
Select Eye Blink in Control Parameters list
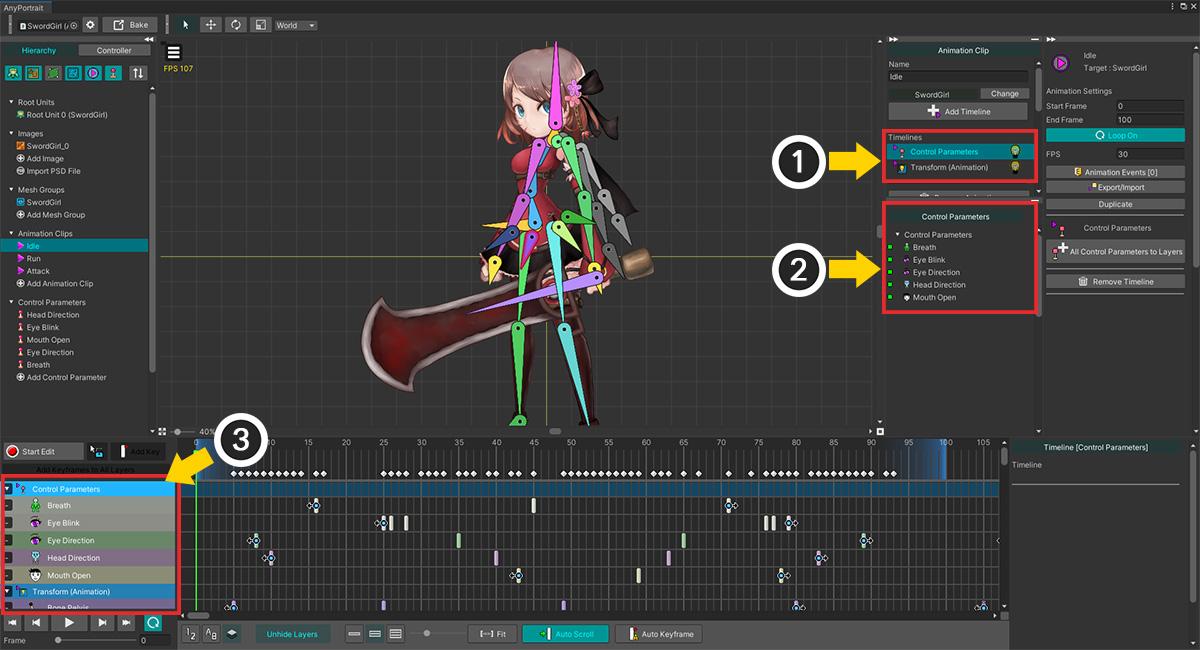928,260
